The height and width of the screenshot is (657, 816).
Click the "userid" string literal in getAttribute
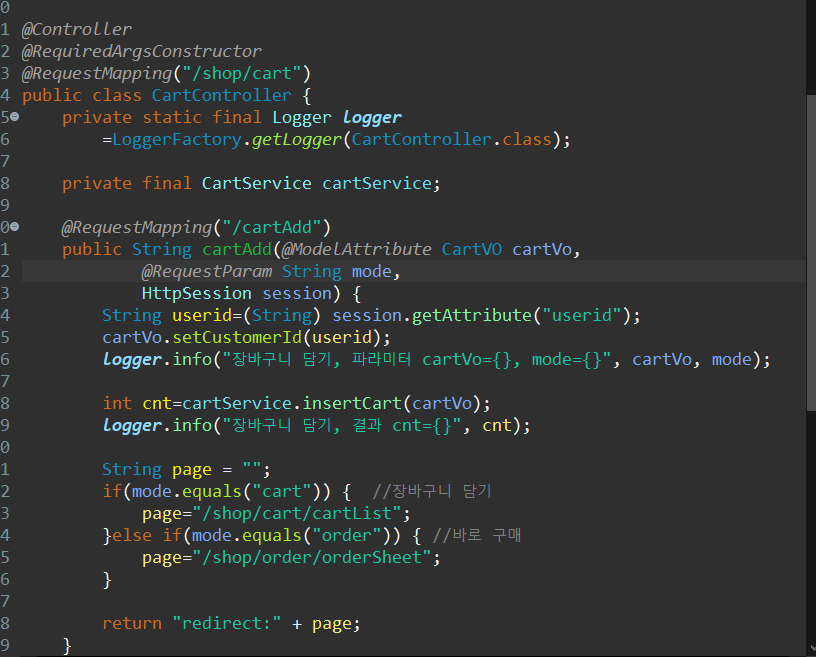coord(581,315)
